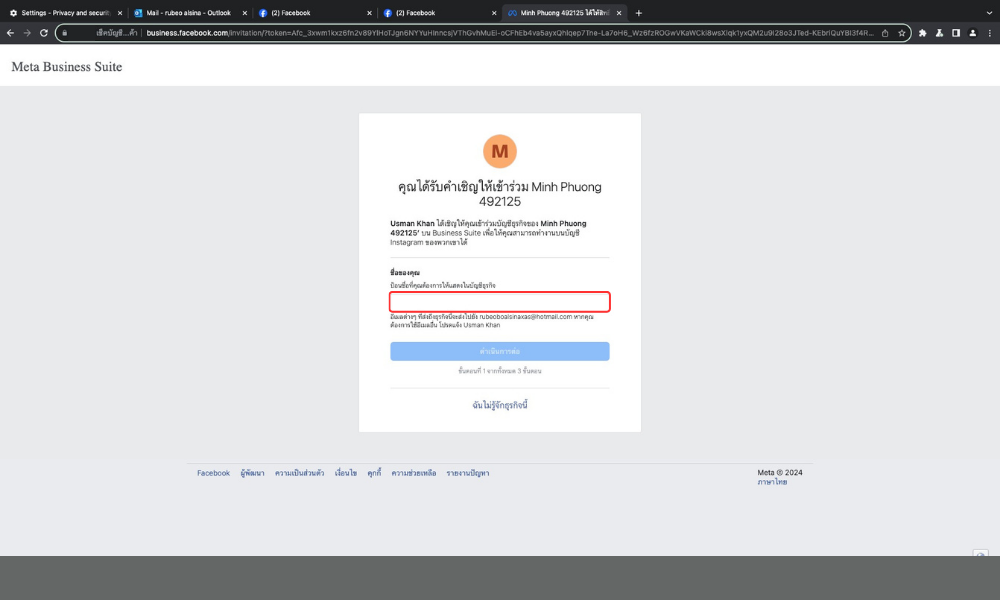Close the Minh Phuong 492125 tab
1000x600 pixels.
[619, 13]
